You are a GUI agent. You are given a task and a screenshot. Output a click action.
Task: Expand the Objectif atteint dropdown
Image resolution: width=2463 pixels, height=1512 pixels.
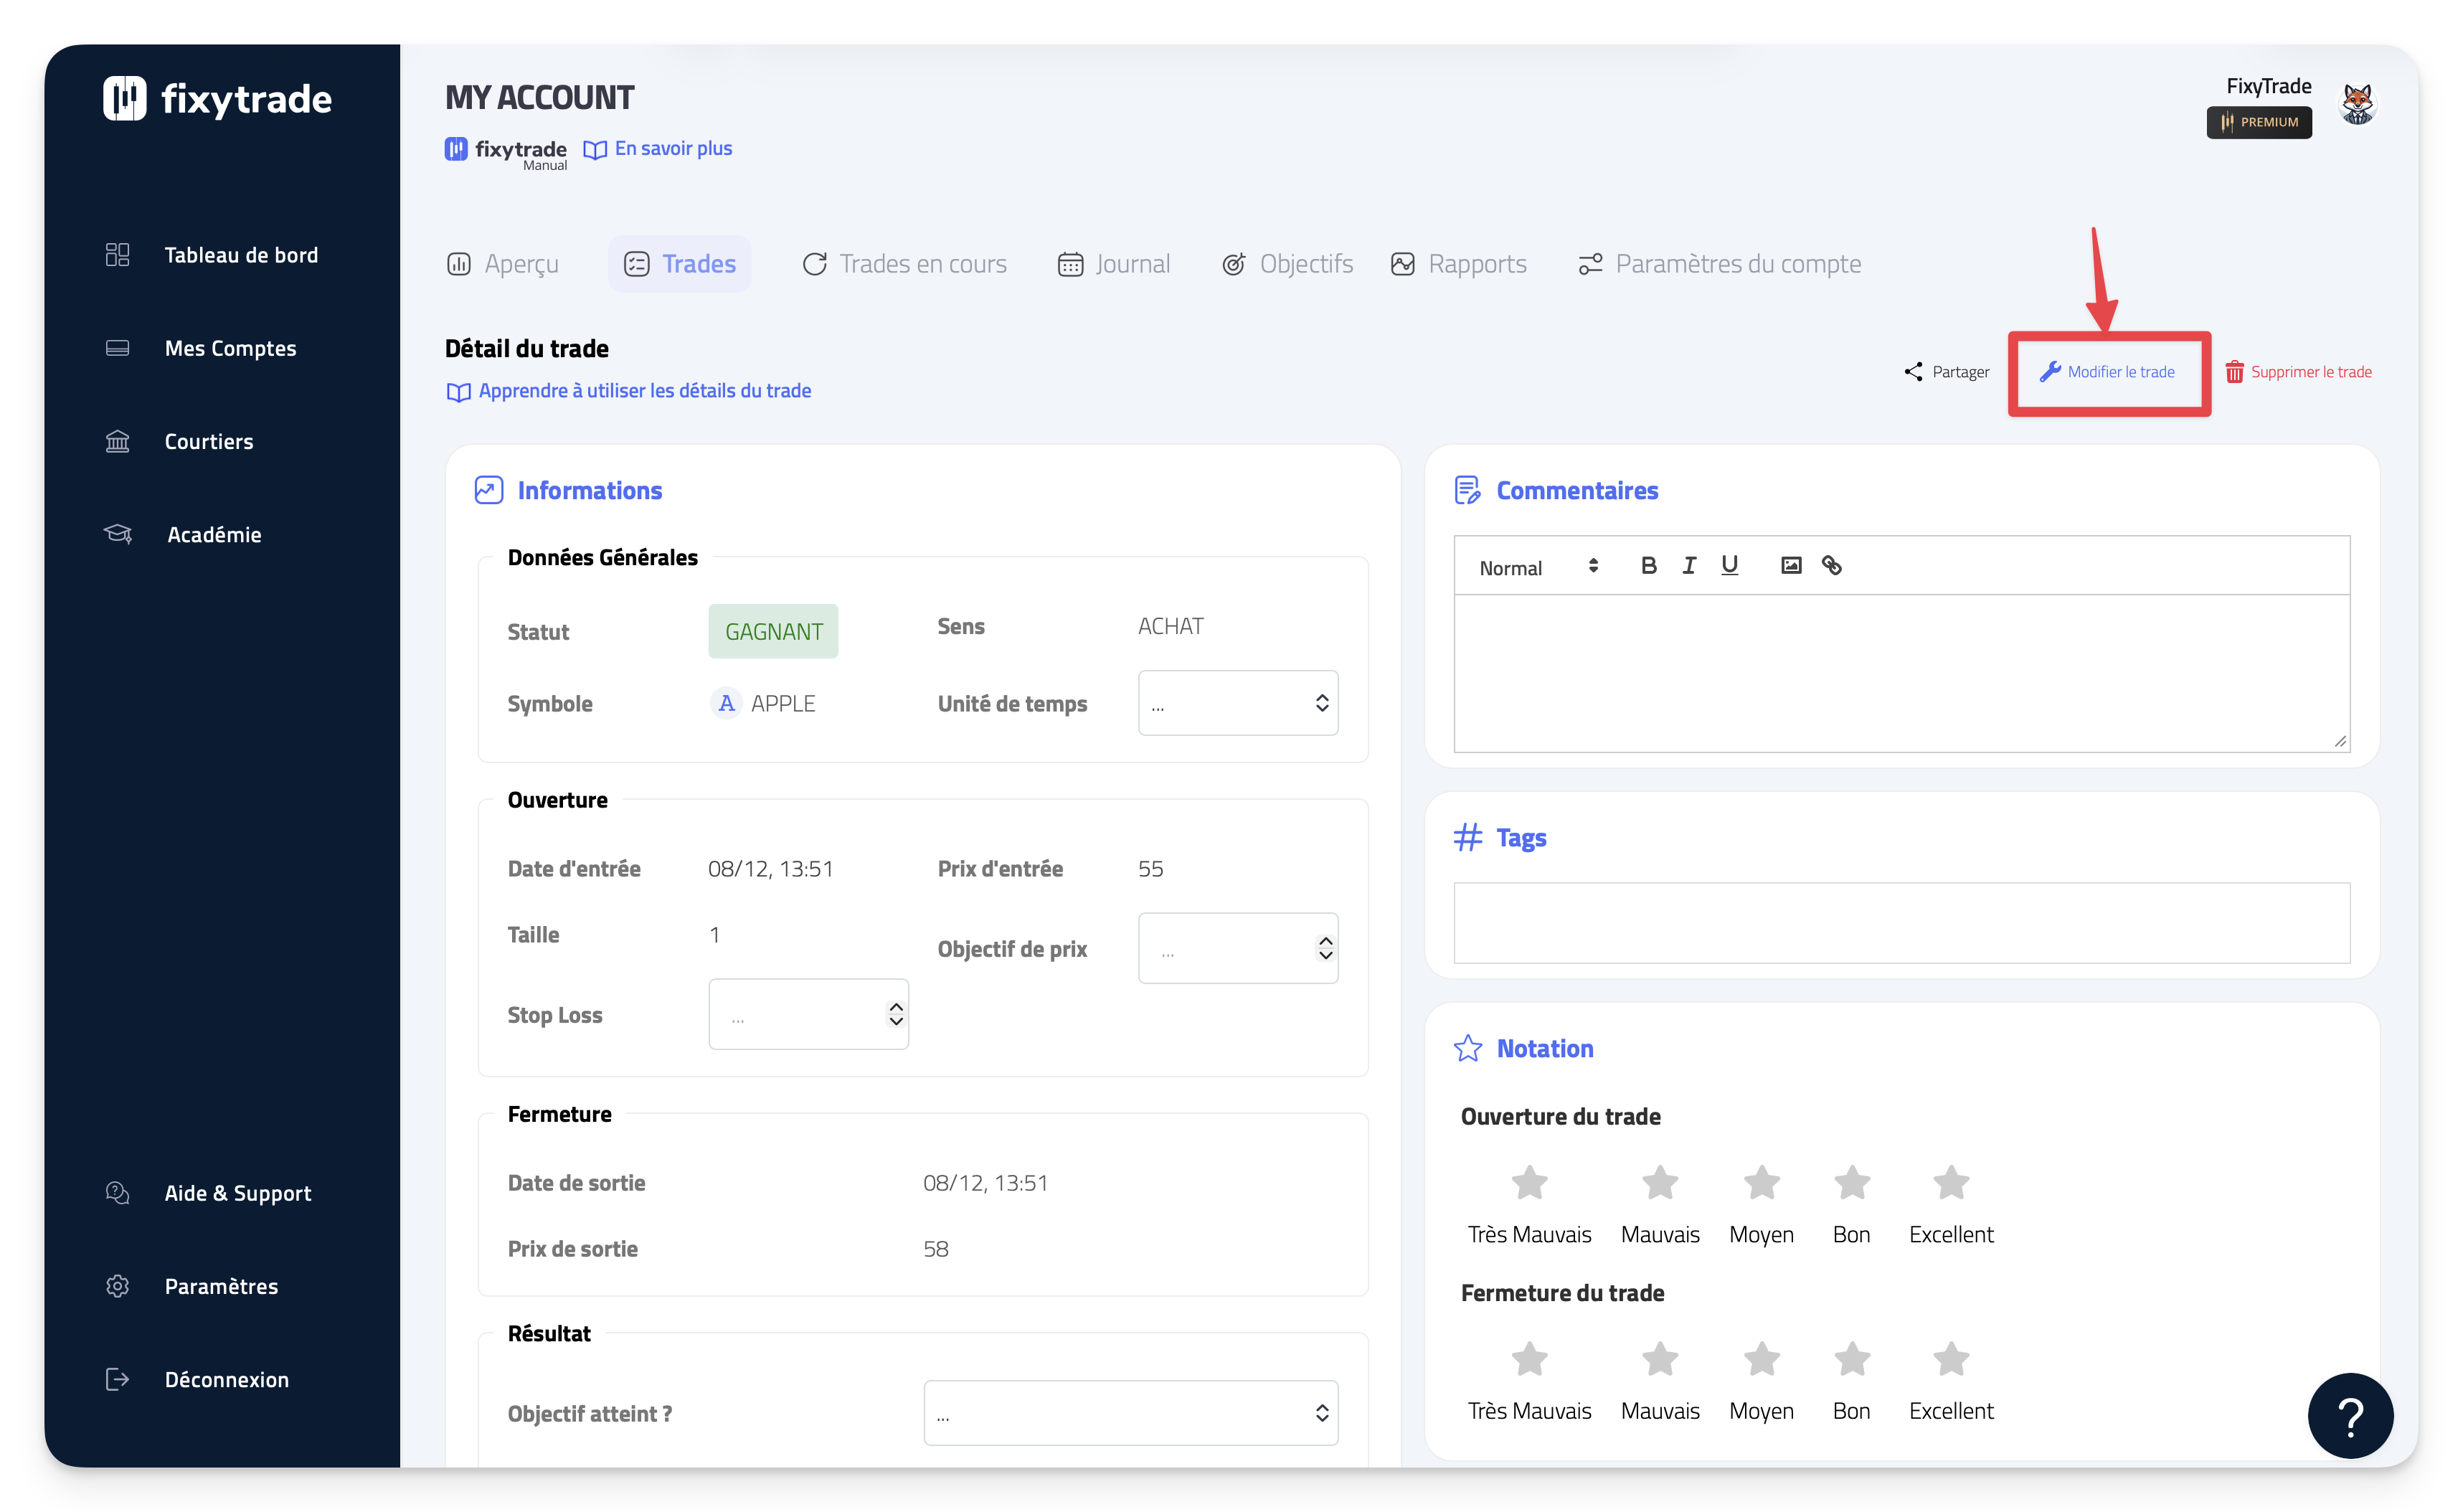(x=1130, y=1413)
